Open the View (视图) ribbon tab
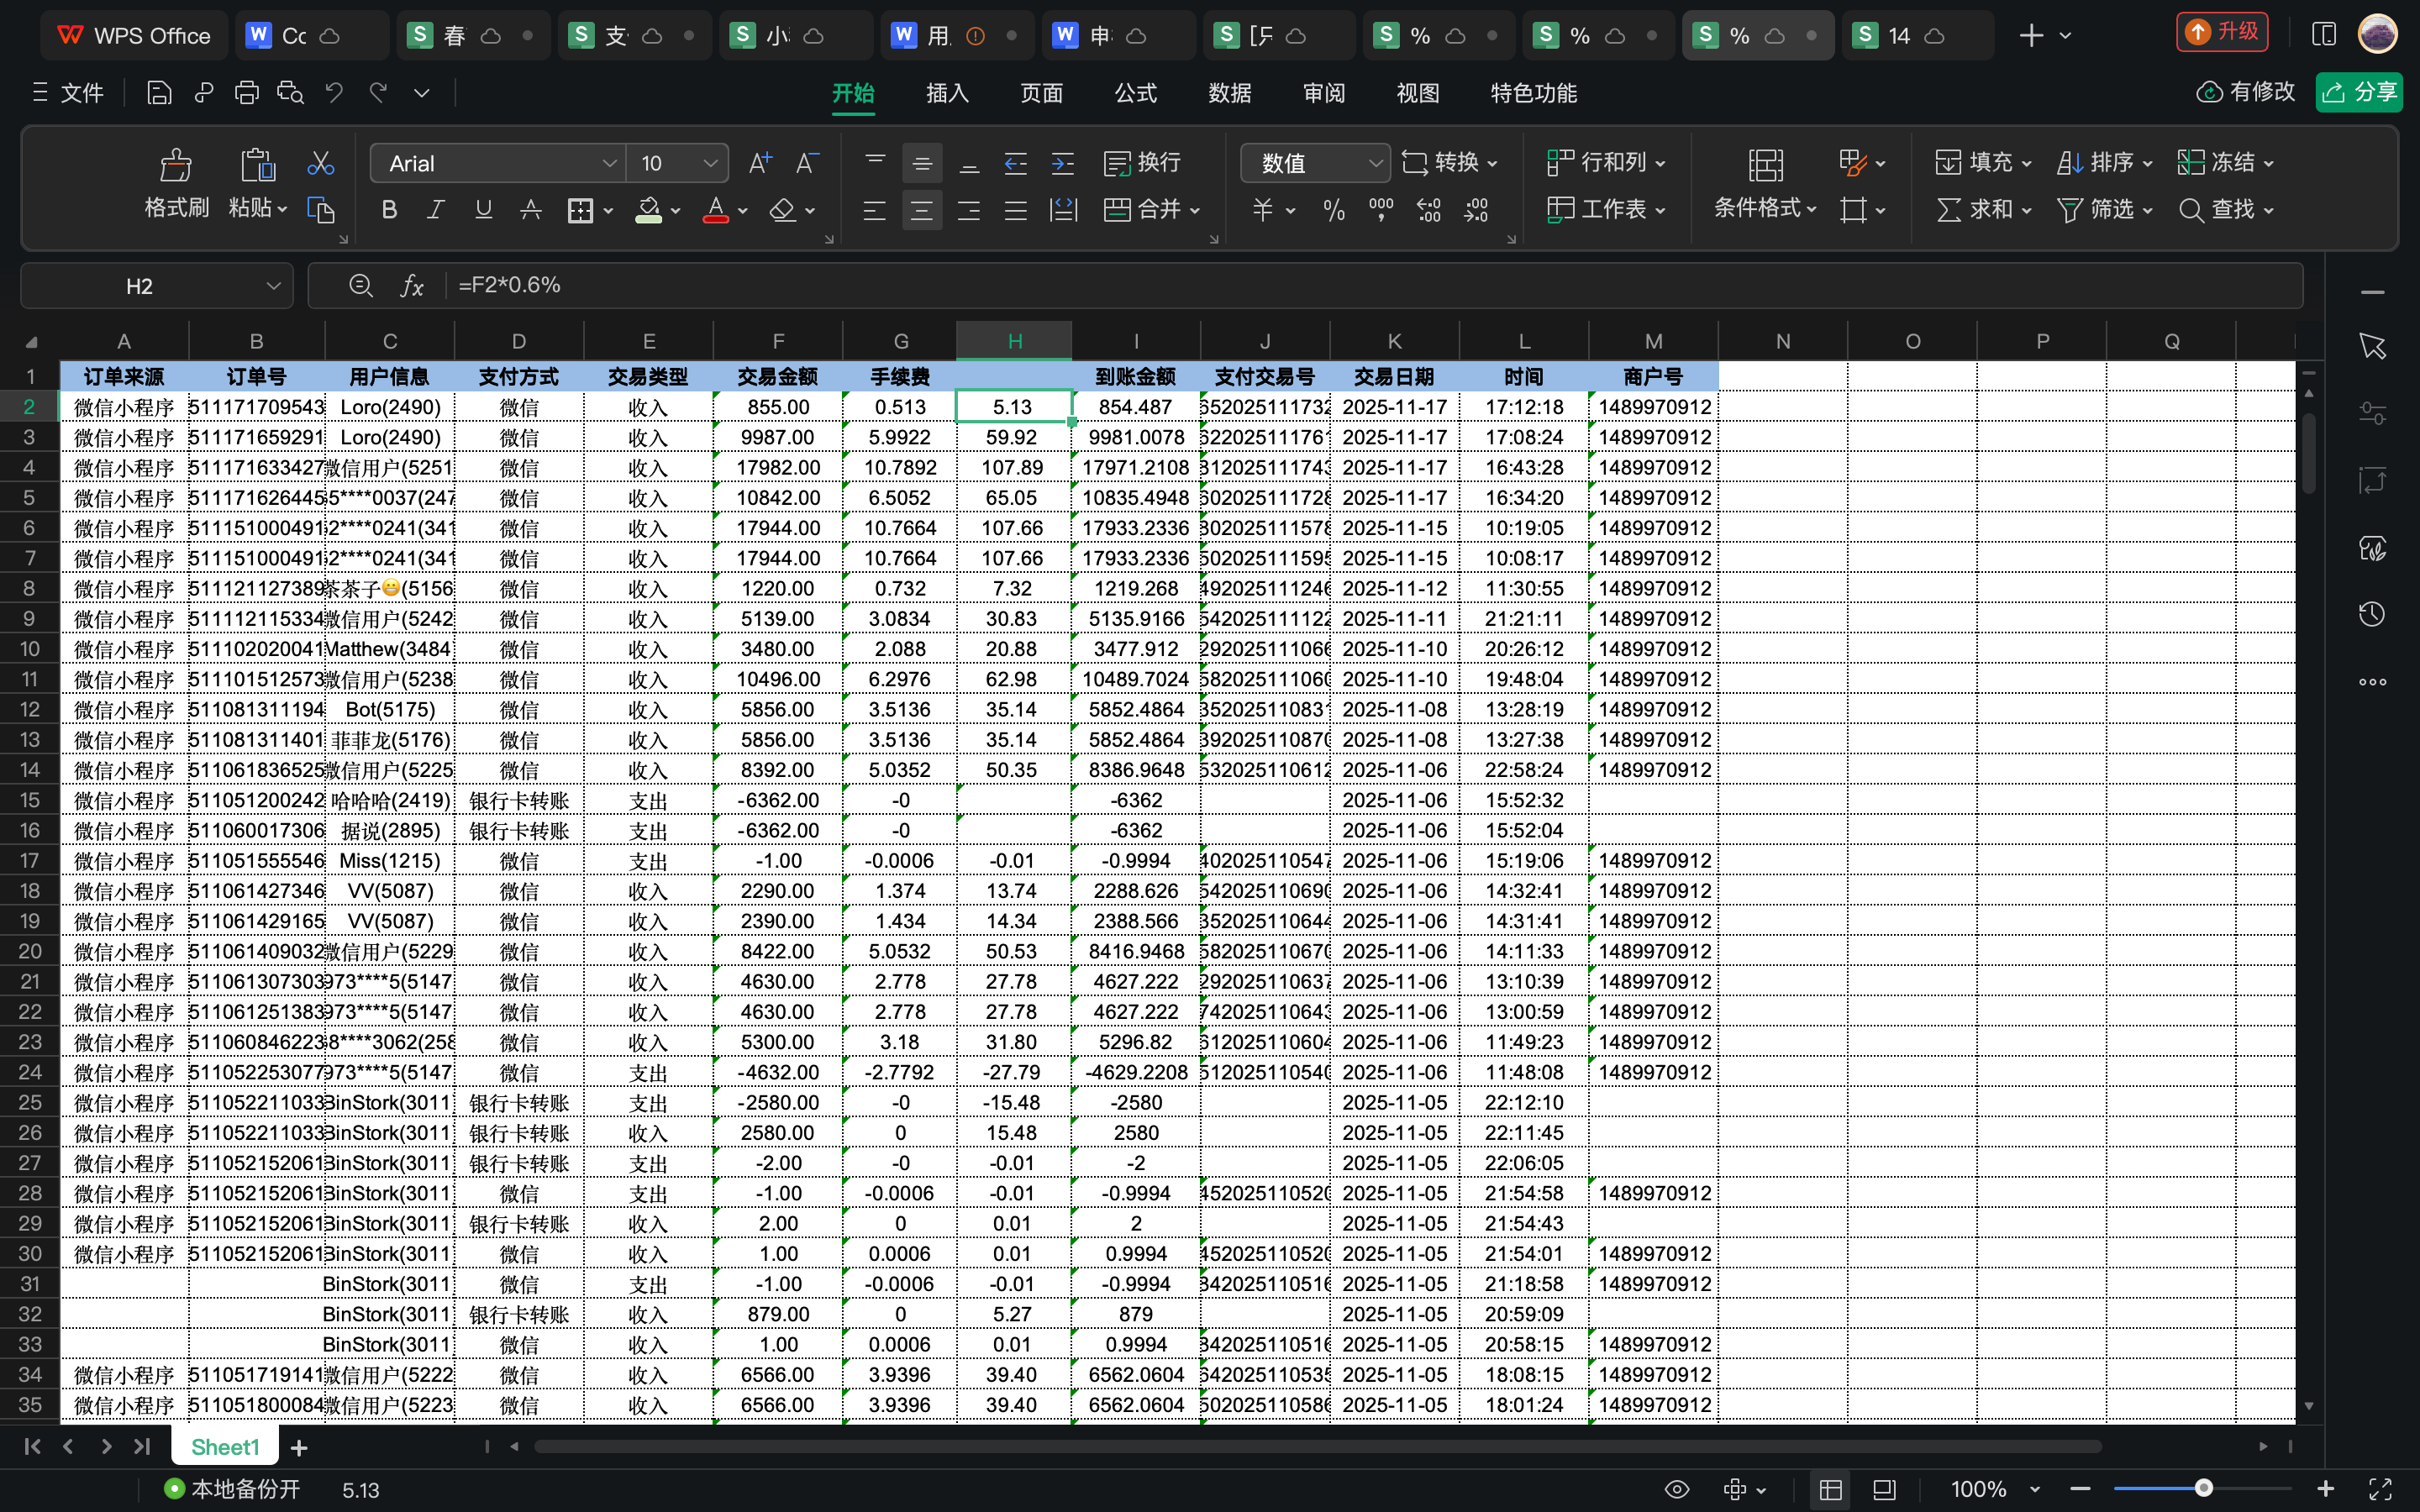Image resolution: width=2420 pixels, height=1512 pixels. pyautogui.click(x=1417, y=93)
